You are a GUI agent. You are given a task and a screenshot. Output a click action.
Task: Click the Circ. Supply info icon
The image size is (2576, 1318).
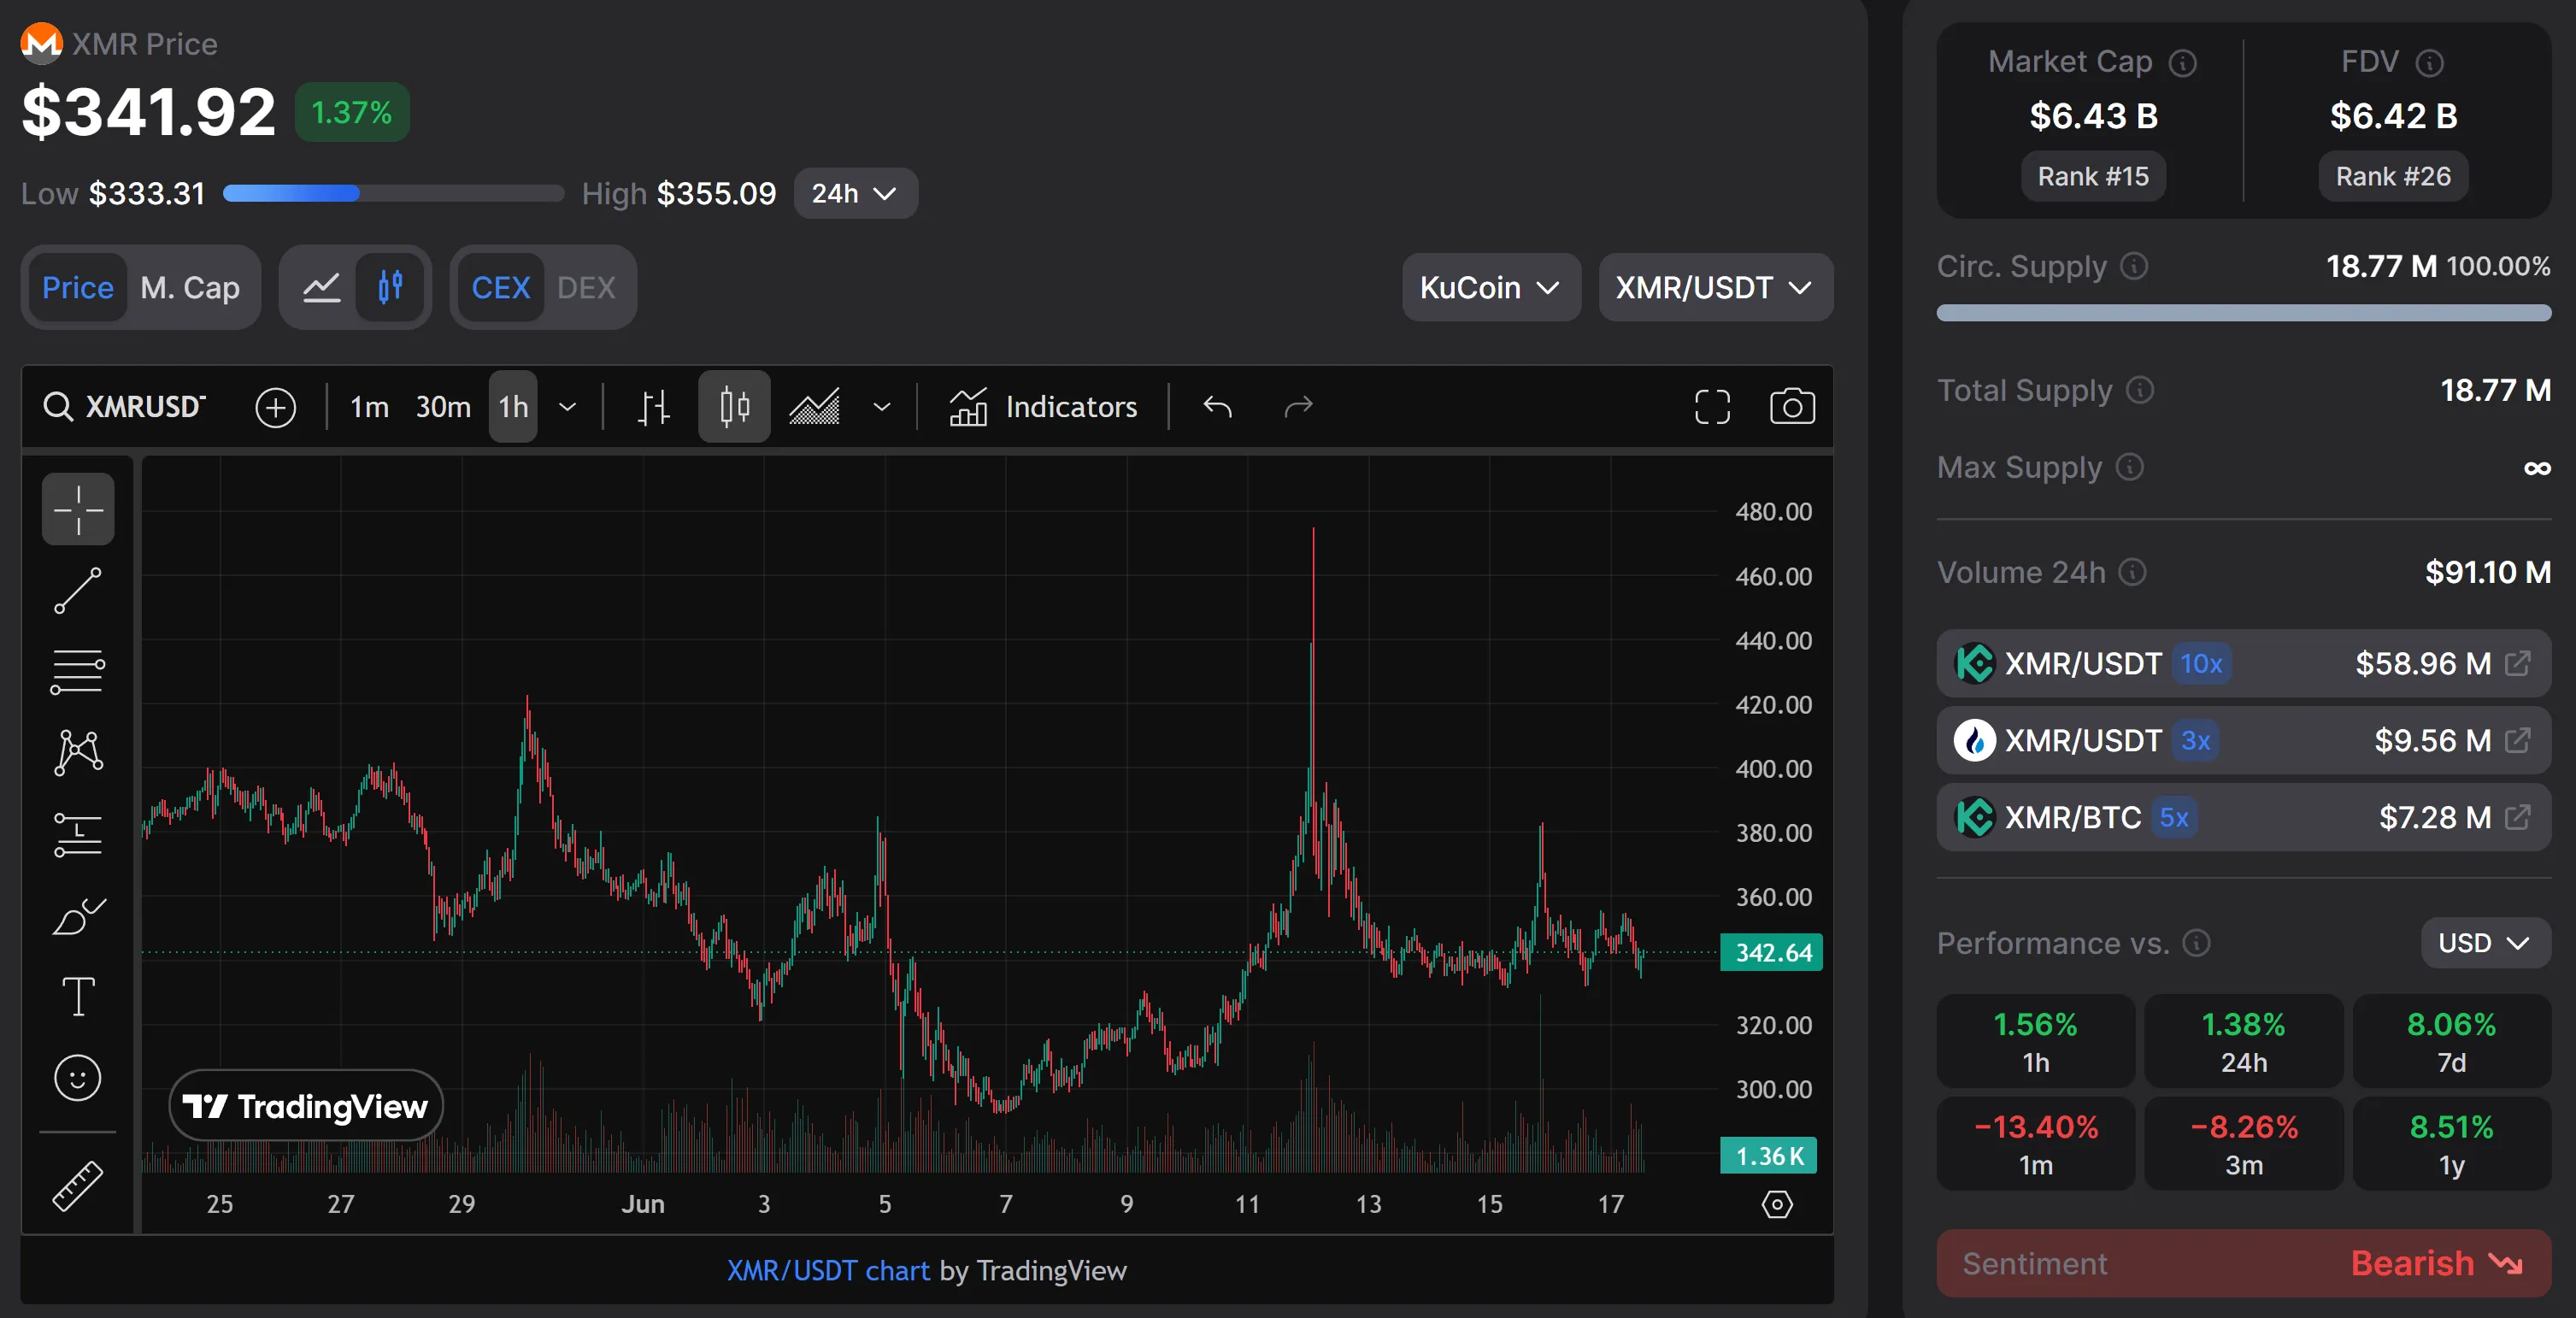[2134, 266]
